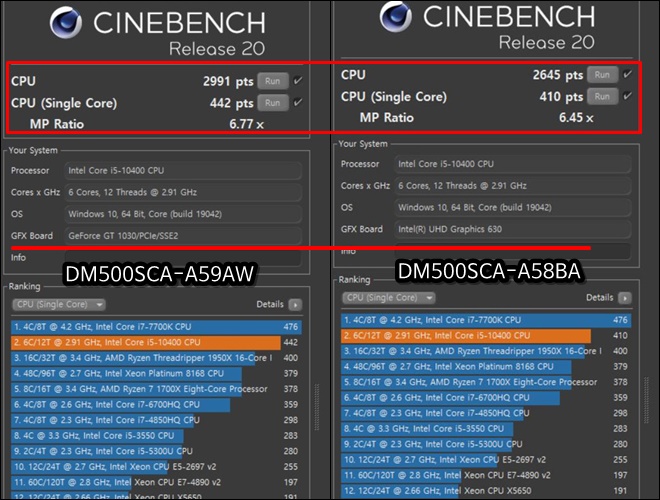Click Processor field in left window

pyautogui.click(x=183, y=170)
